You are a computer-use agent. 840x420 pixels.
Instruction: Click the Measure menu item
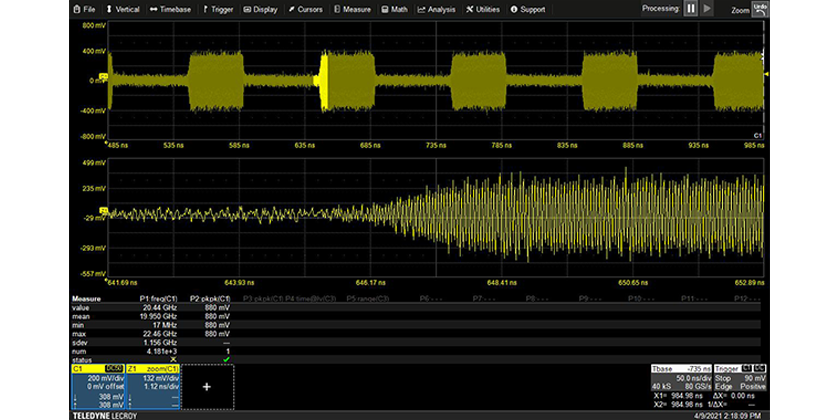(355, 9)
